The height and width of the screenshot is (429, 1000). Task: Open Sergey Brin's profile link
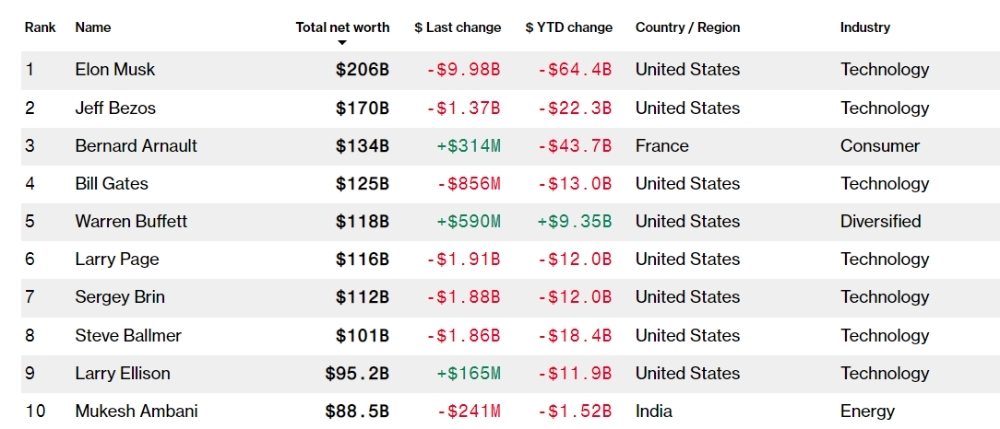(120, 297)
